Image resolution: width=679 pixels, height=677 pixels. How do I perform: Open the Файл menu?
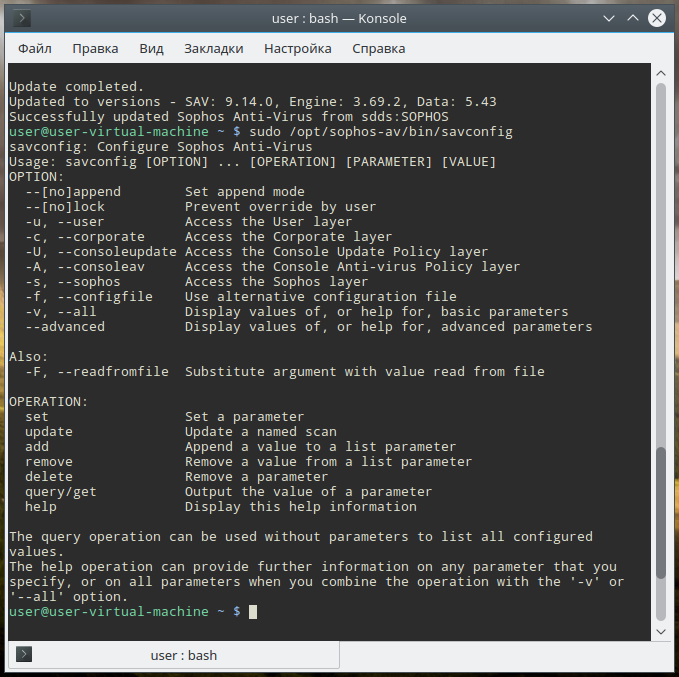coord(35,49)
